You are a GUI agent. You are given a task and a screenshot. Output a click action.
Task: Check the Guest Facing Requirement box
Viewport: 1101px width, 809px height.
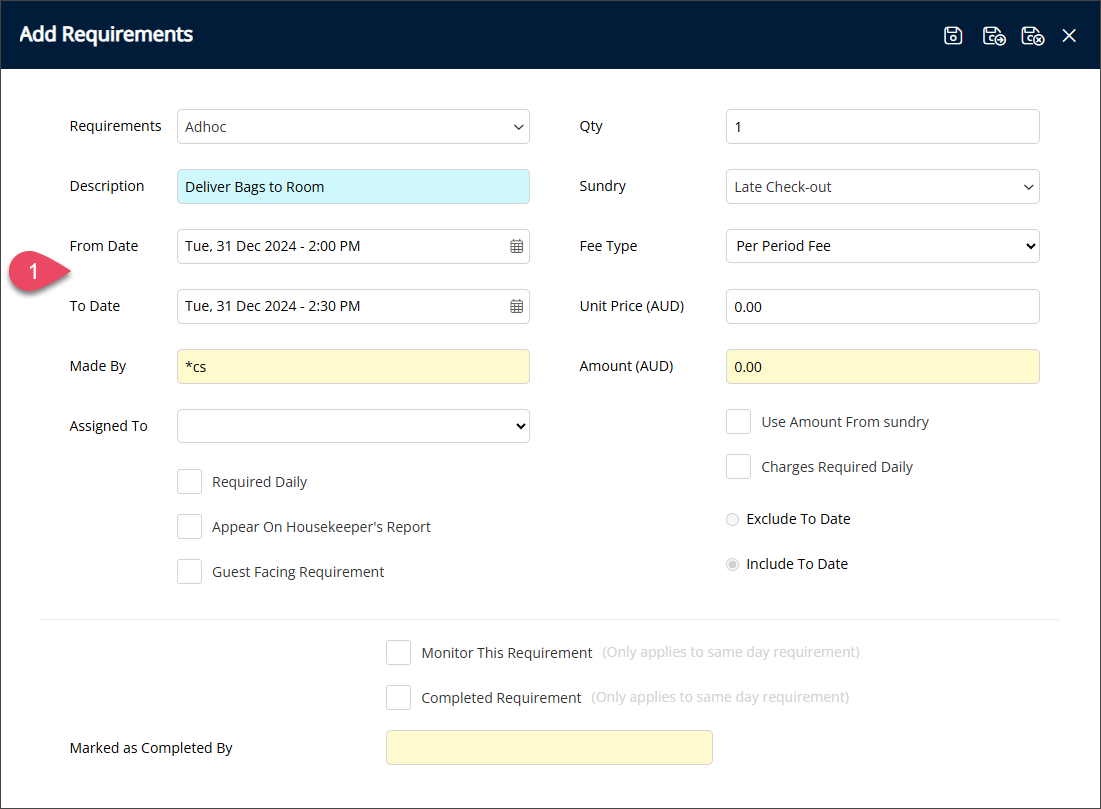pyautogui.click(x=190, y=572)
